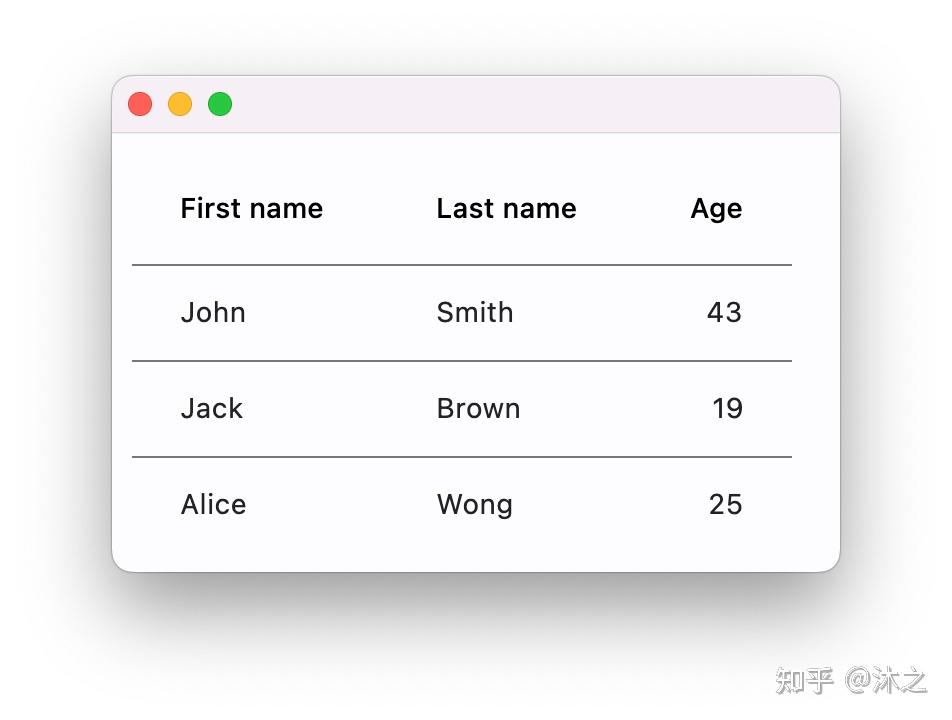Select the Brown last name cell
The width and height of the screenshot is (952, 720).
click(x=478, y=408)
